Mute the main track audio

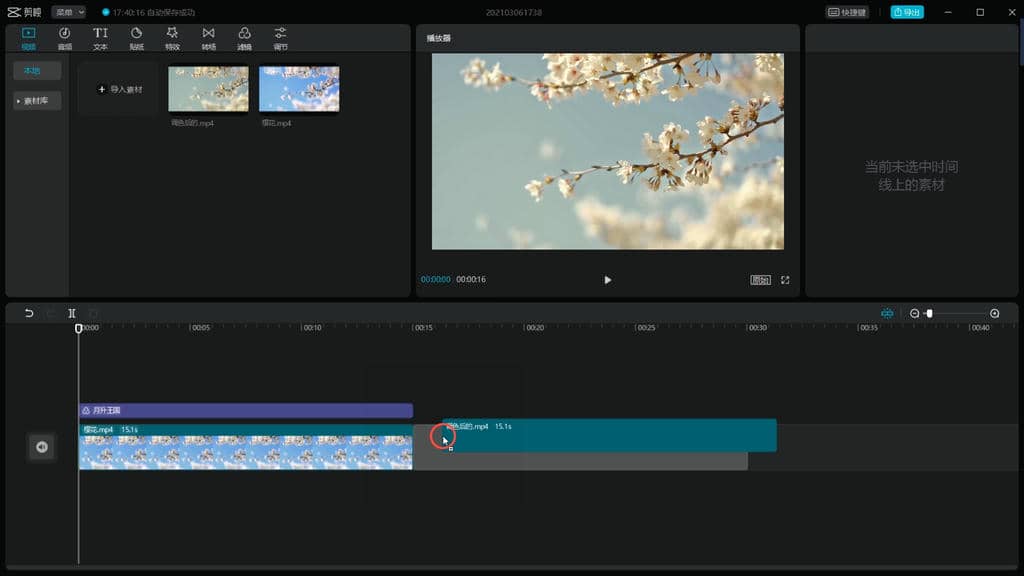pyautogui.click(x=42, y=447)
